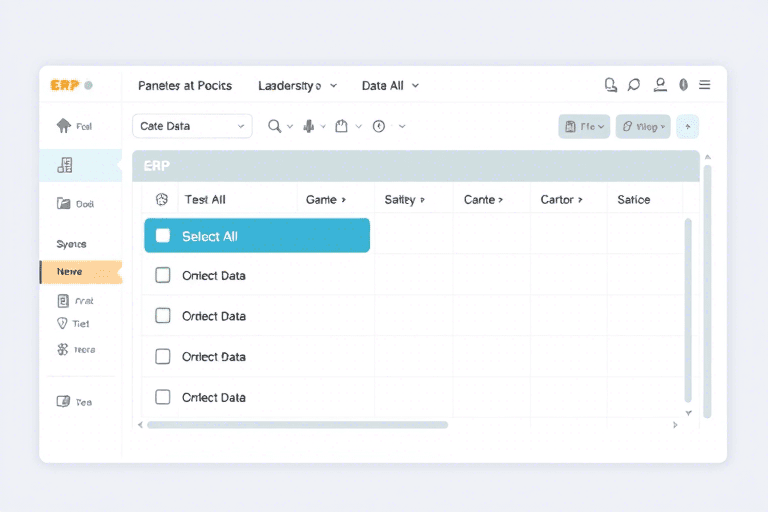Open the building/report icon in the sidebar
This screenshot has height=512, width=768.
pyautogui.click(x=65, y=165)
